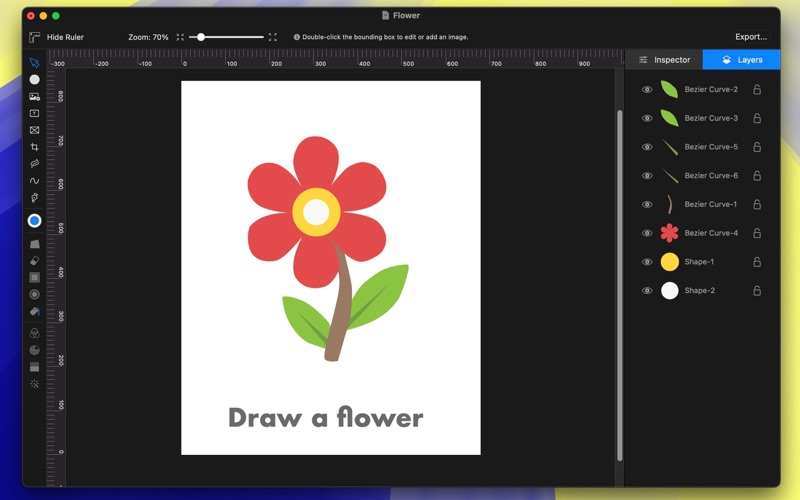This screenshot has height=500, width=800.
Task: Hide the Bezier Curve-2 layer
Action: pos(647,90)
